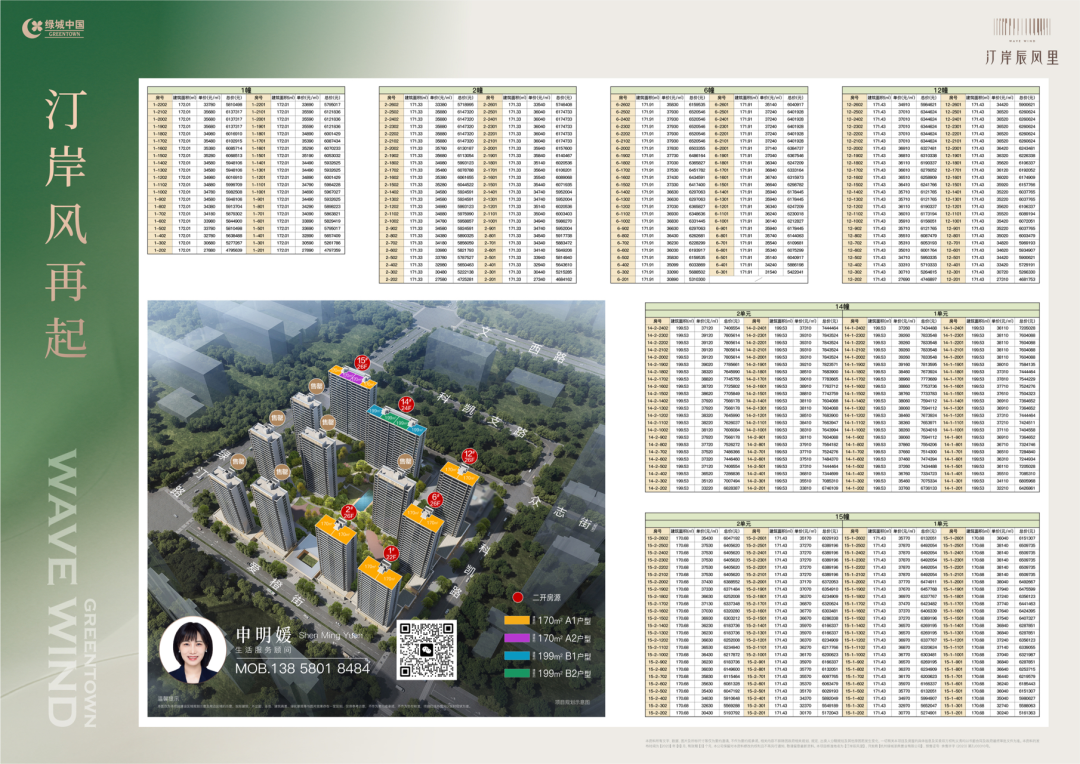The width and height of the screenshot is (1080, 764).
Task: Click the 6幢 table header
Action: coord(709,90)
